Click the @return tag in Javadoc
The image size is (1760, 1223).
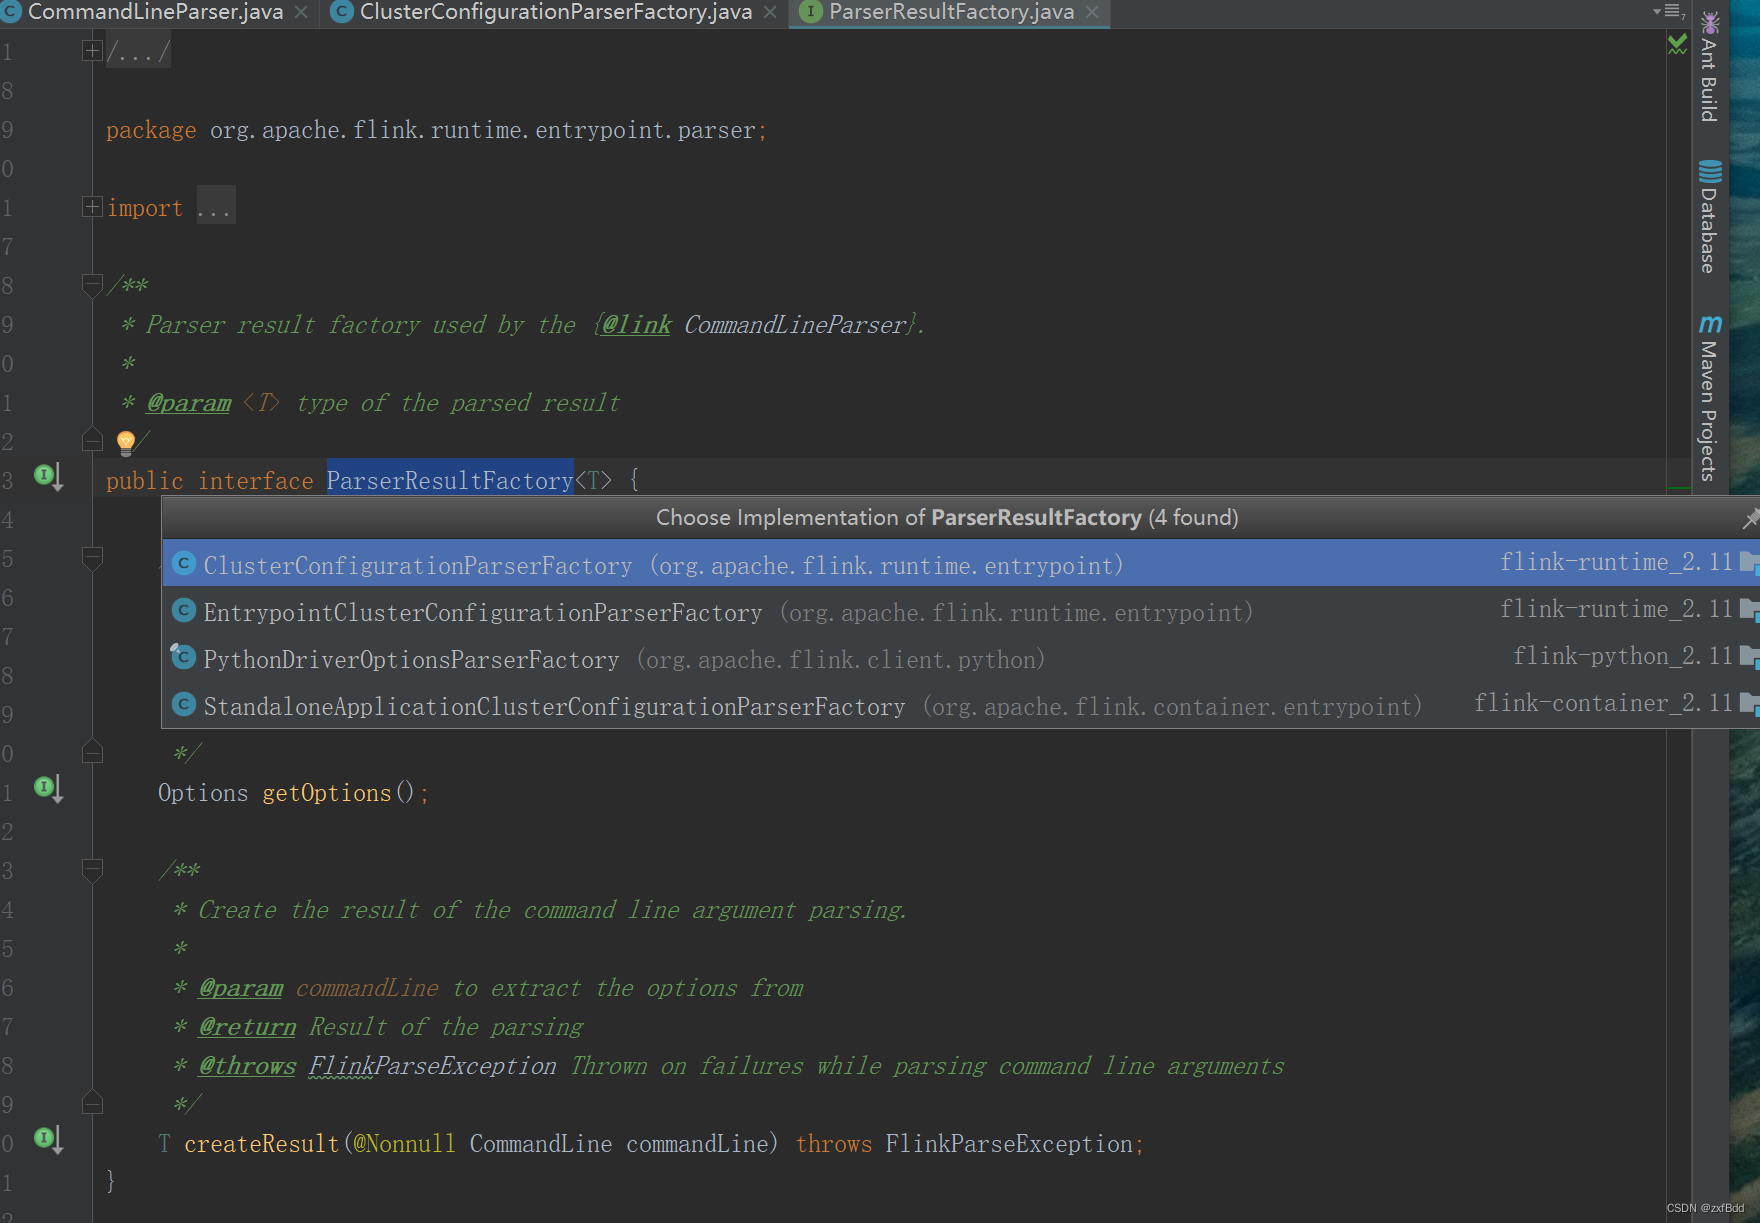(247, 1027)
